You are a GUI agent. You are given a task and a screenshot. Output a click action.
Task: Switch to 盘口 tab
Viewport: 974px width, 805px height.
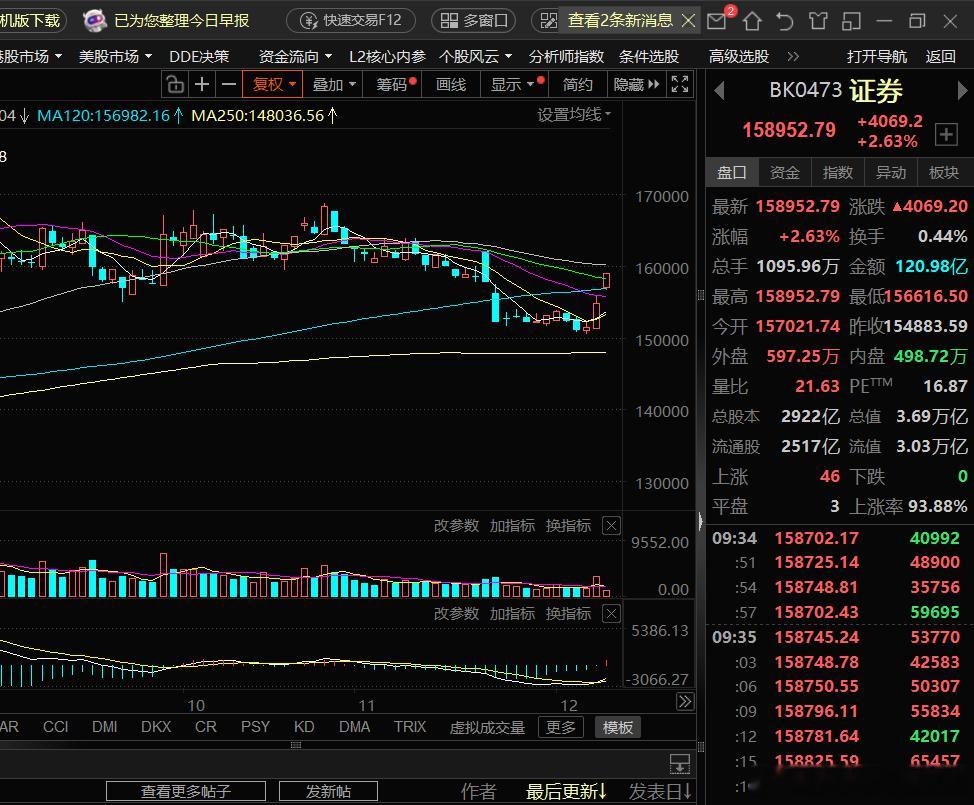pyautogui.click(x=732, y=172)
